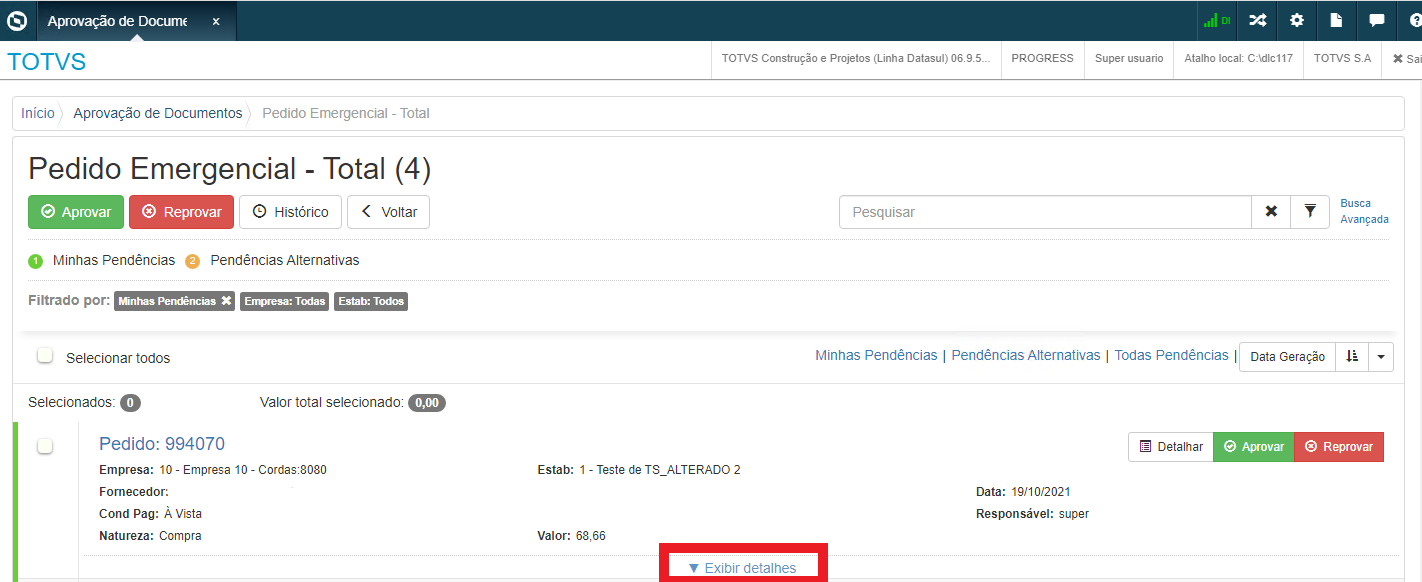The width and height of the screenshot is (1422, 582).
Task: Click the red Reprovar button at top
Action: click(182, 212)
